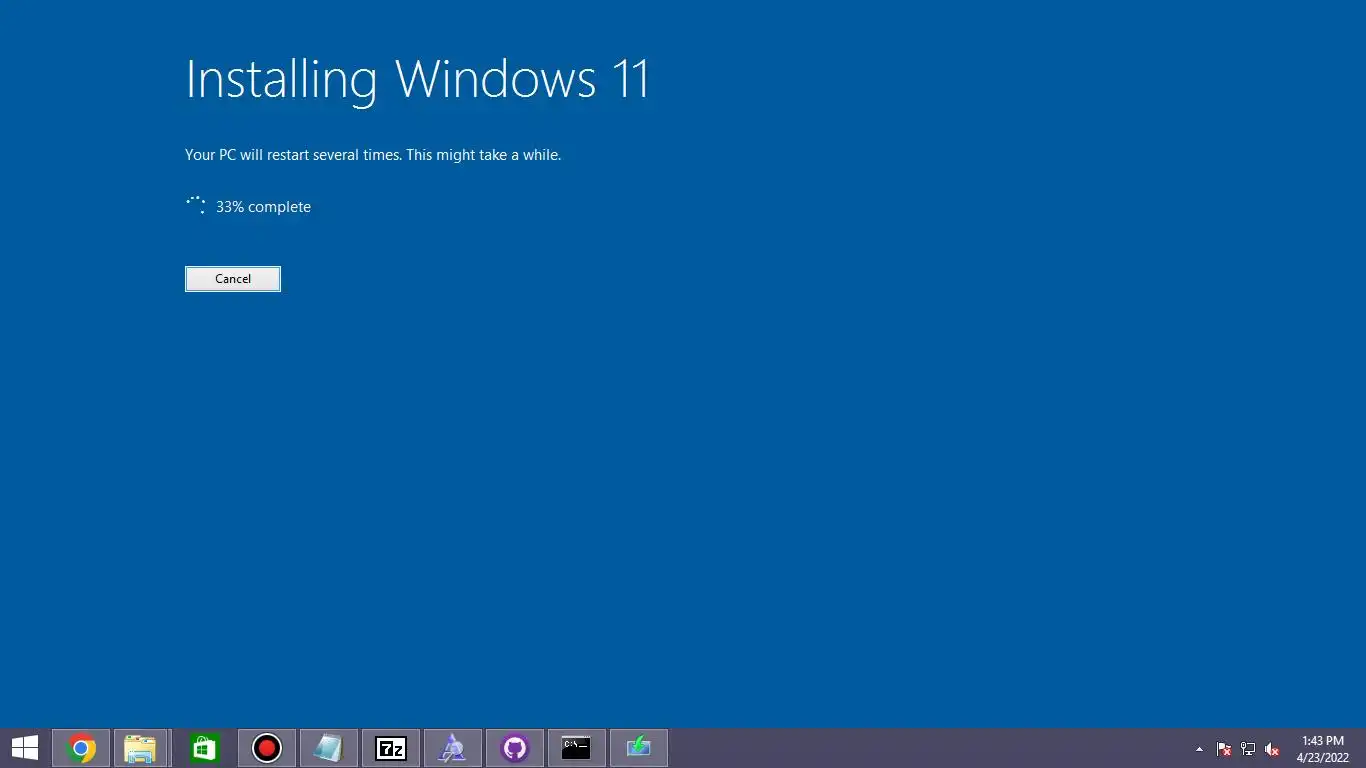
Task: Cancel the Windows 11 installation
Action: tap(233, 279)
